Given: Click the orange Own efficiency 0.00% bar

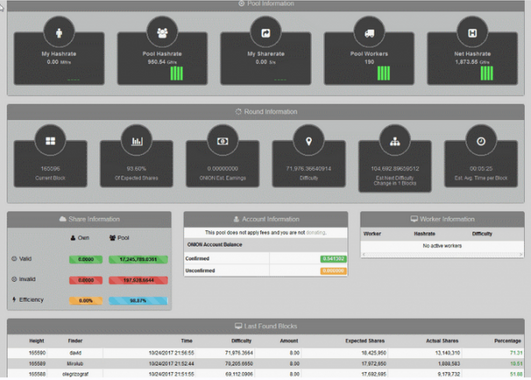Looking at the screenshot, I should click(86, 300).
